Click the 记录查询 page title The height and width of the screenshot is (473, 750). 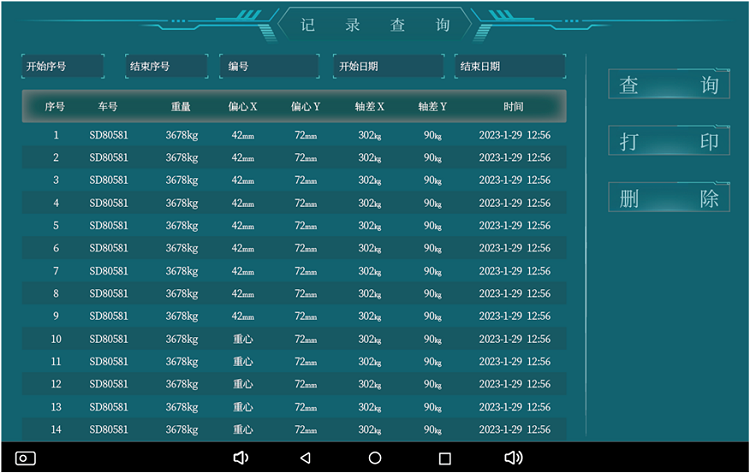(375, 25)
